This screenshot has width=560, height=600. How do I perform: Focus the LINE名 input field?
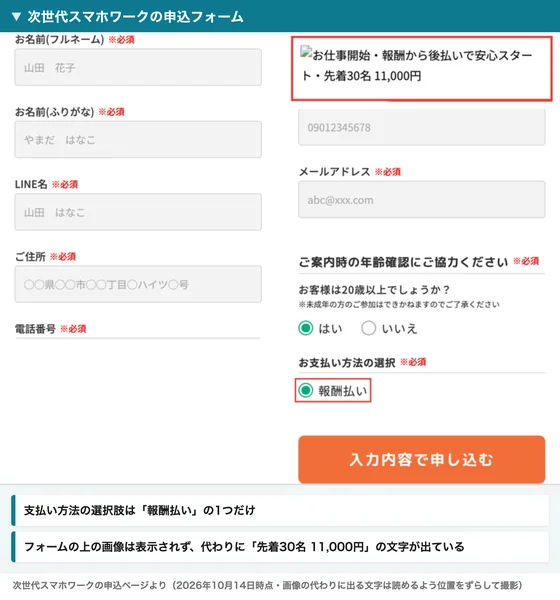(138, 212)
